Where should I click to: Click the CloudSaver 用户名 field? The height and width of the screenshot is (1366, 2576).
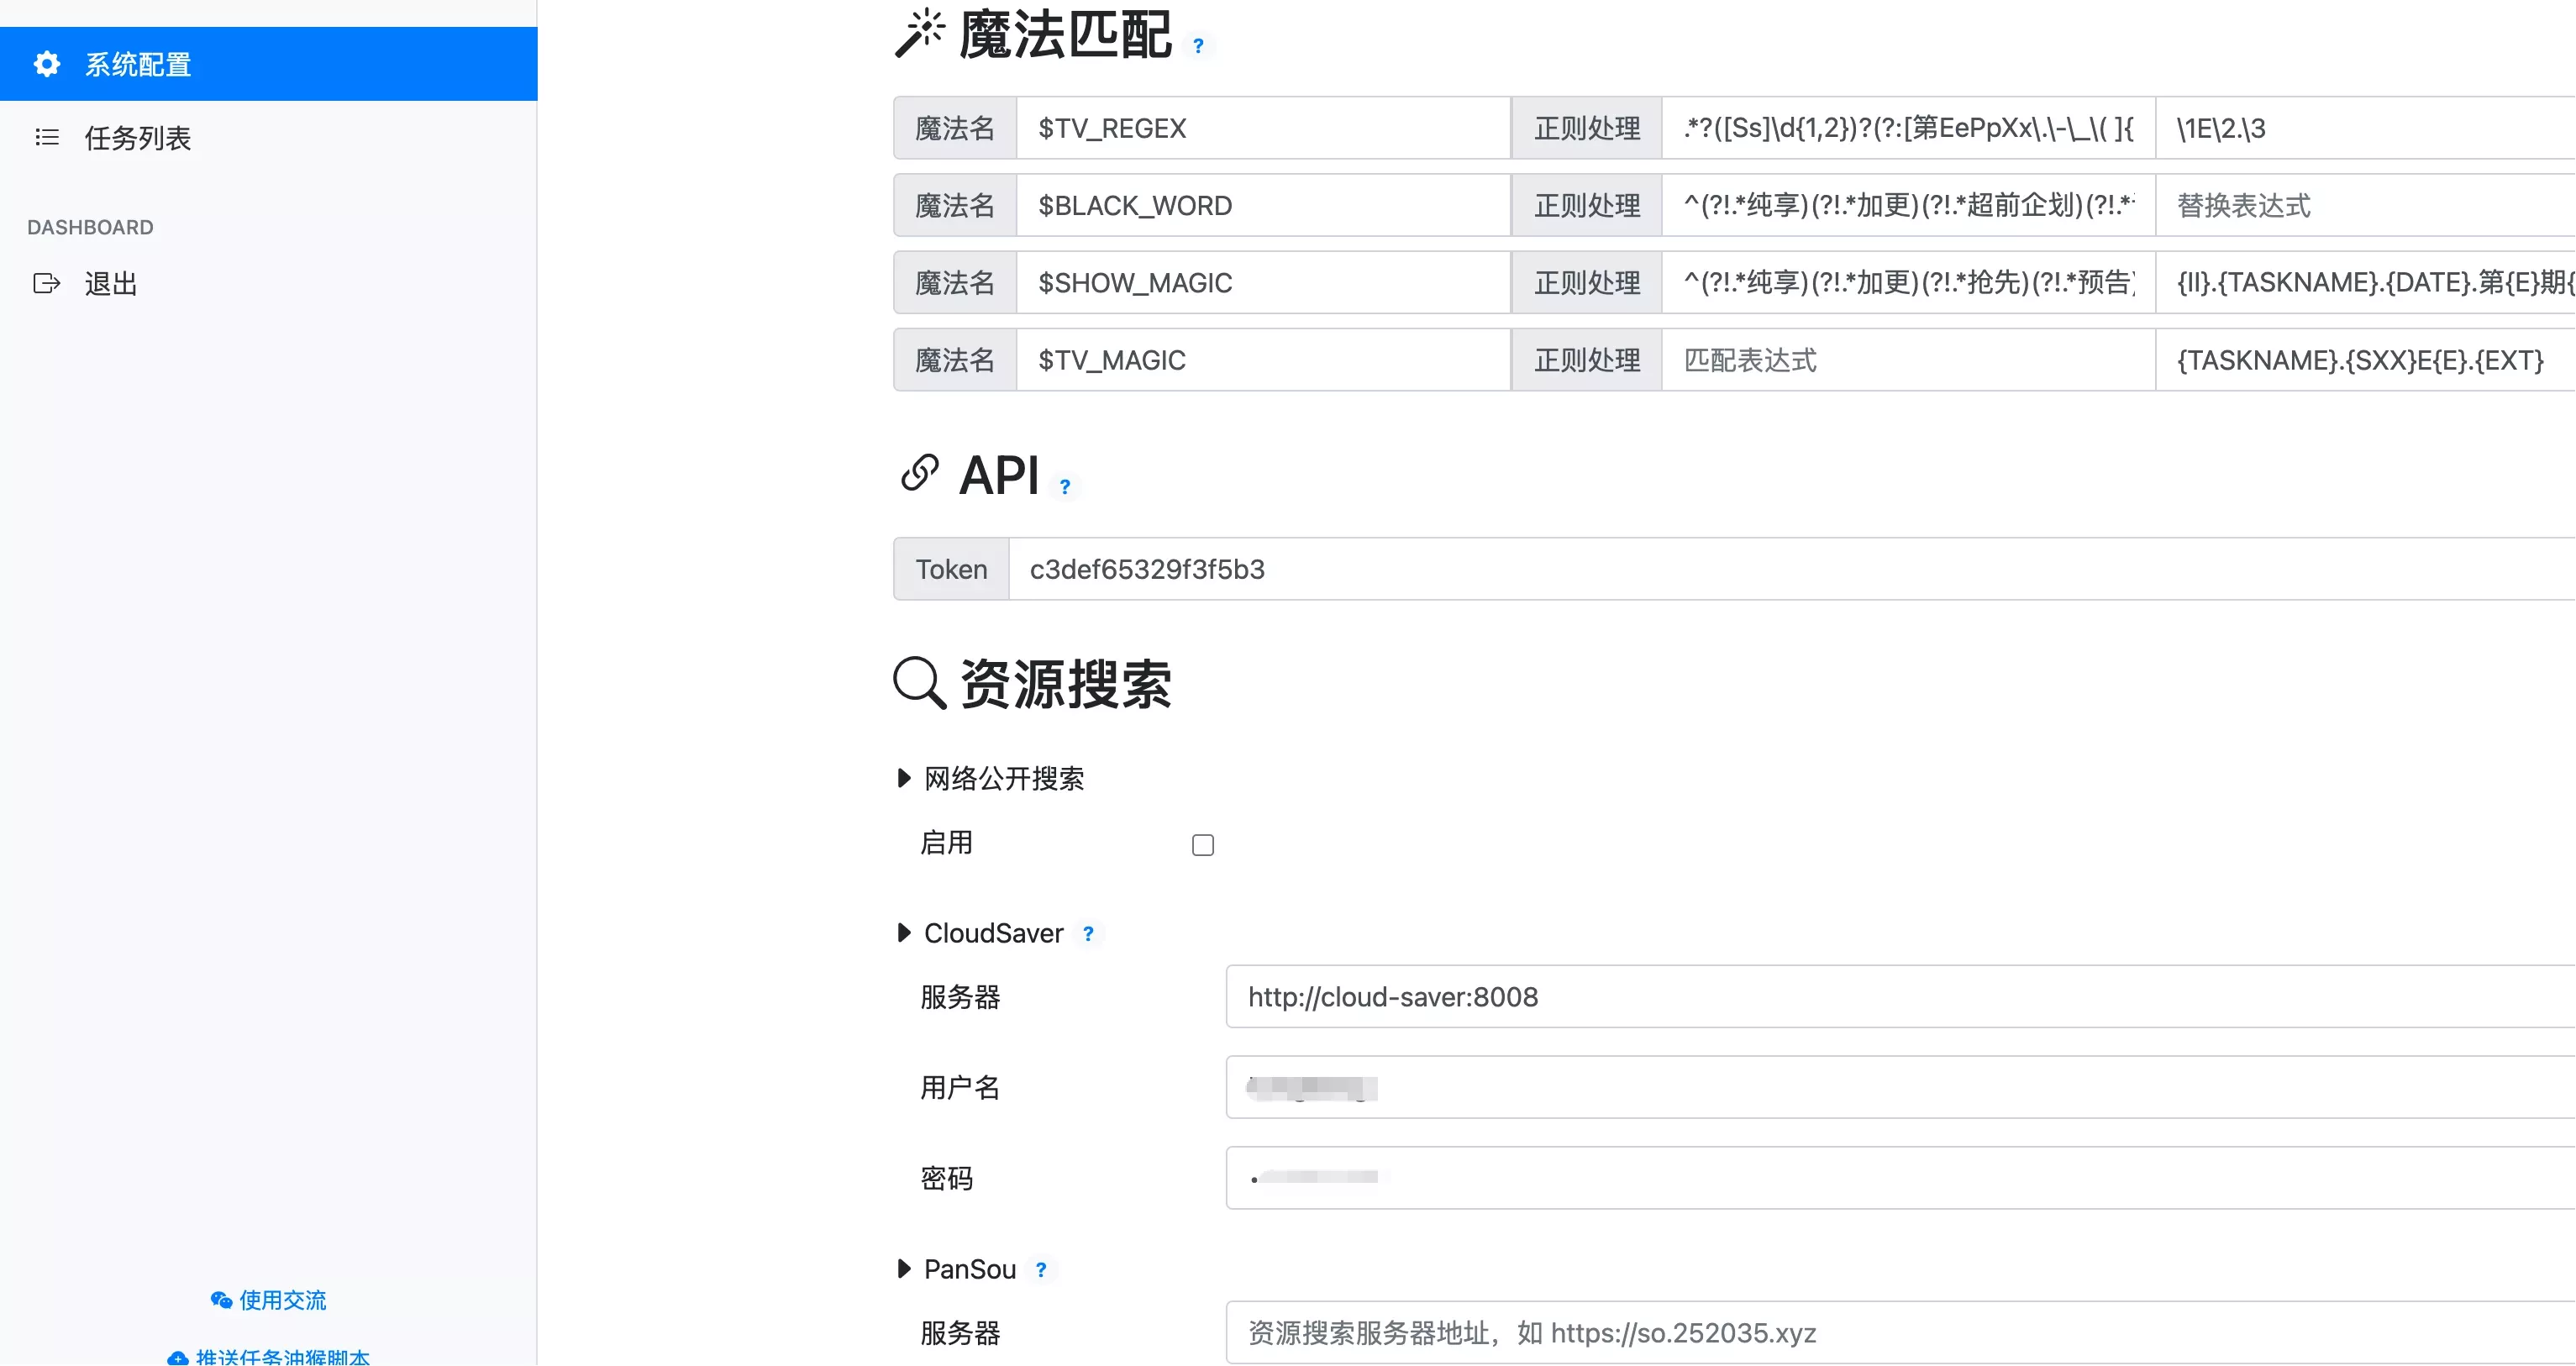(1901, 1088)
